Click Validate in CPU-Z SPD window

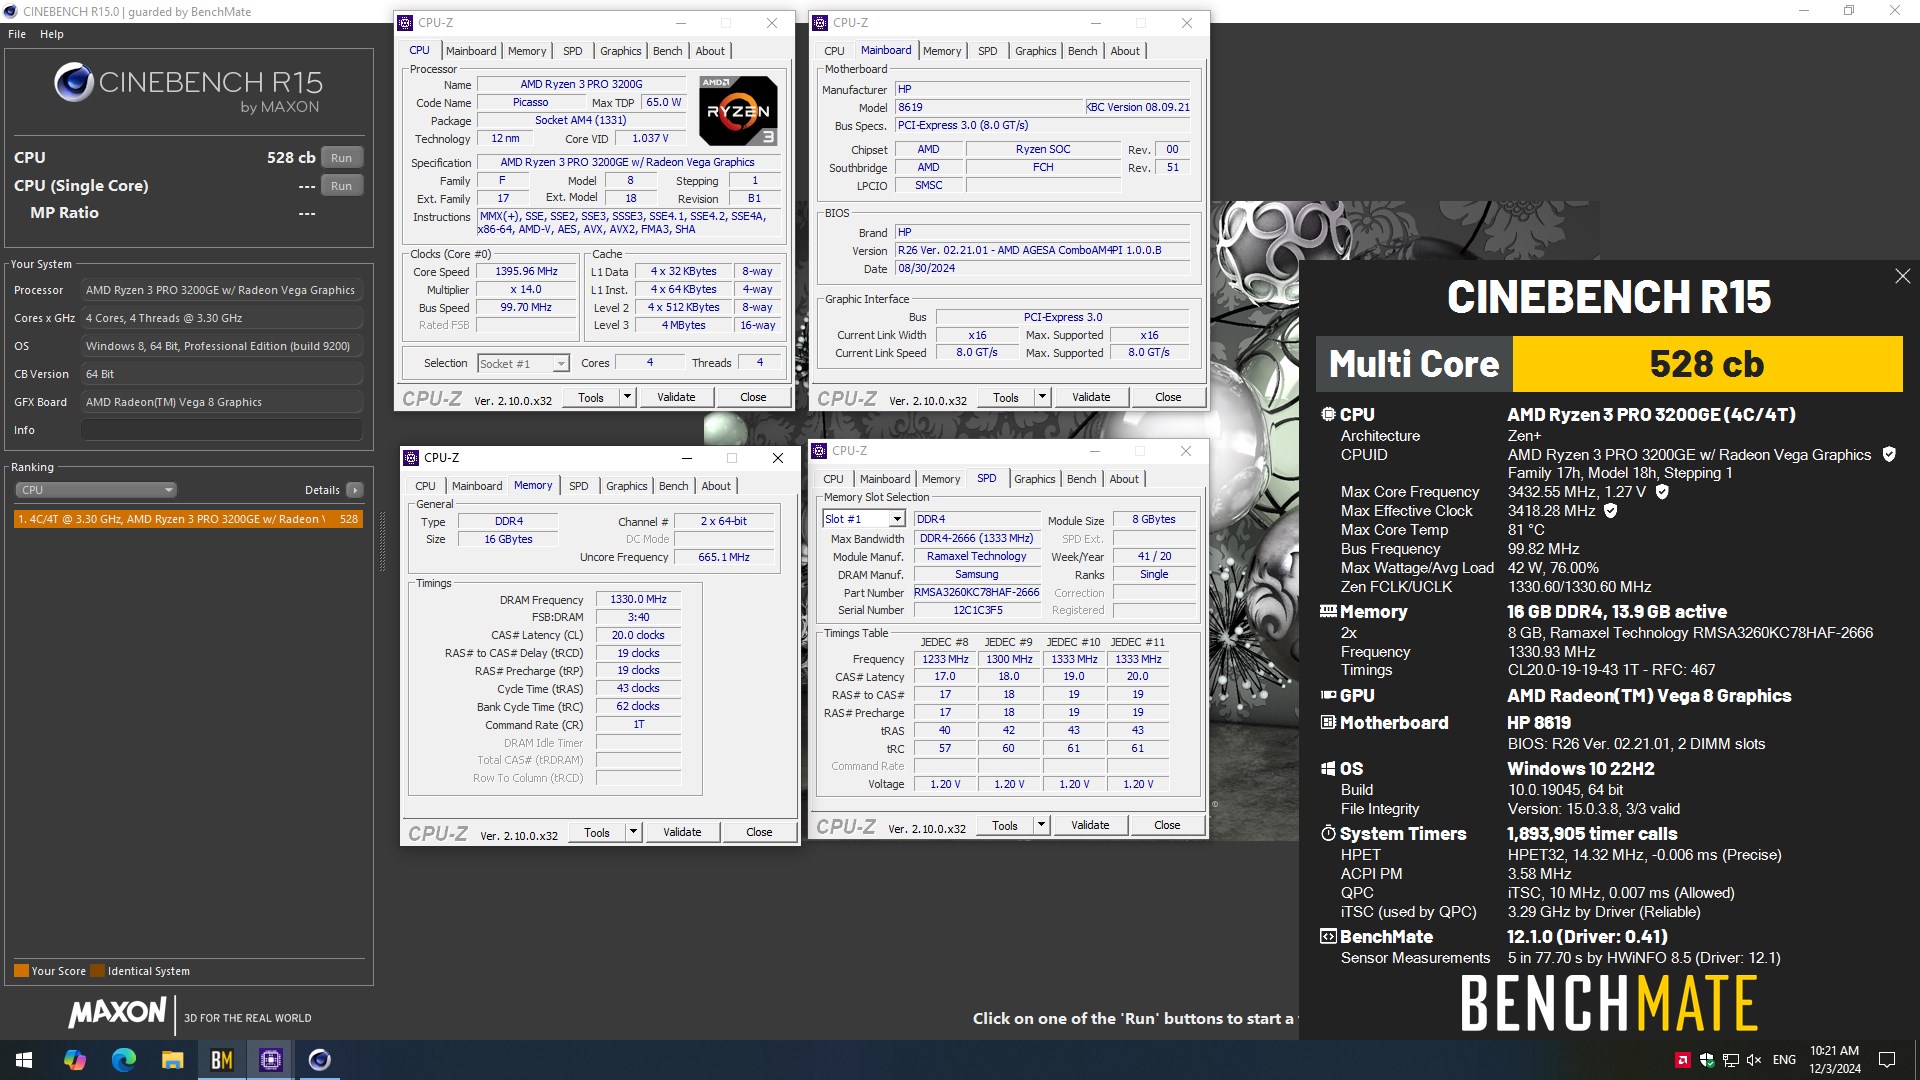(1090, 825)
